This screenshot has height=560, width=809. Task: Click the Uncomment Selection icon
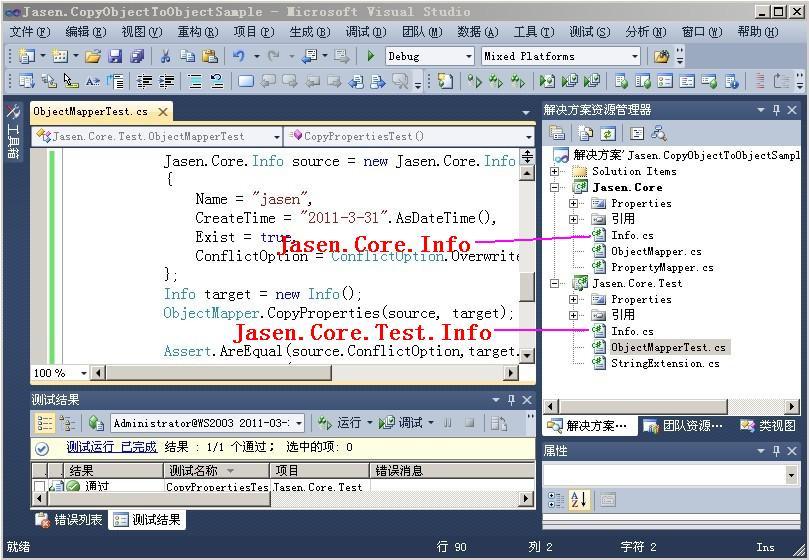[217, 81]
